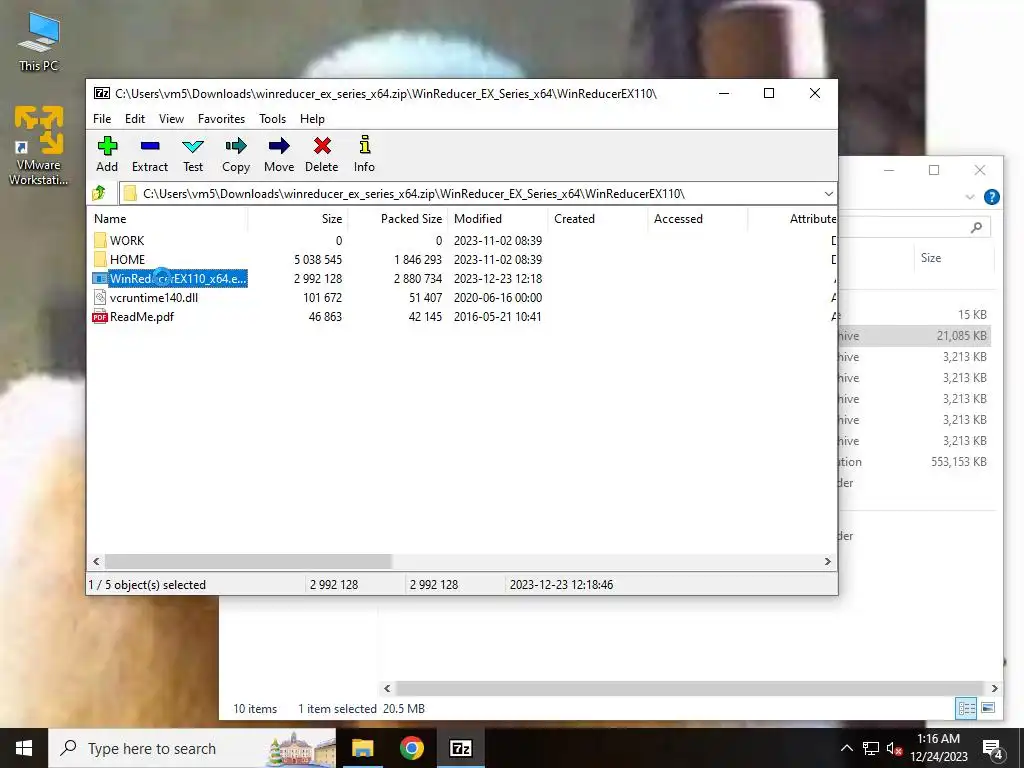The width and height of the screenshot is (1024, 768).
Task: Click the Explorer search magnifier icon
Action: click(x=976, y=227)
